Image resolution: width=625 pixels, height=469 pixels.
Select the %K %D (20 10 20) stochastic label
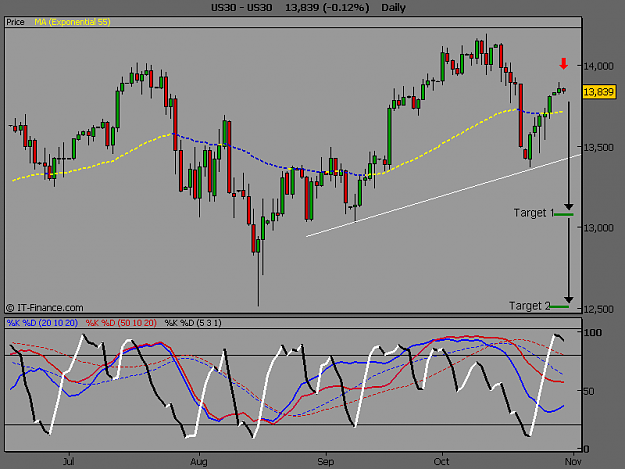click(x=42, y=323)
